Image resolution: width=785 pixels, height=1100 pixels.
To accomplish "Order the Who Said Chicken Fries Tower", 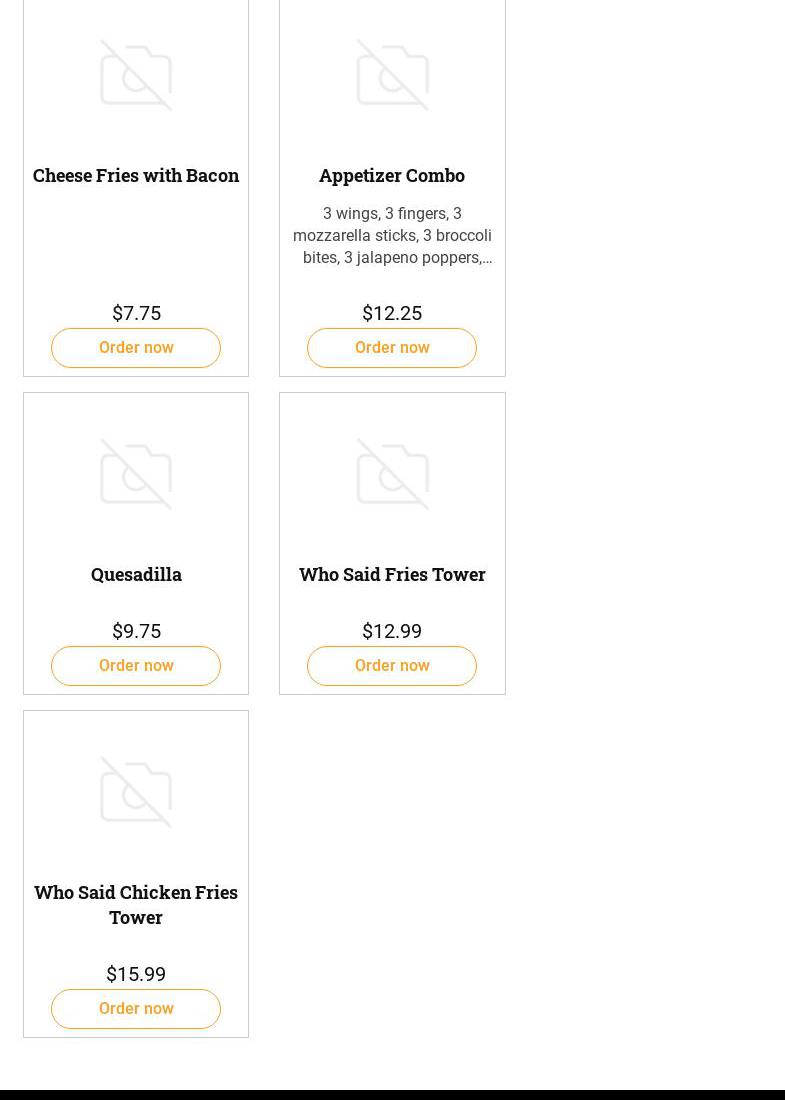I will tap(136, 1009).
